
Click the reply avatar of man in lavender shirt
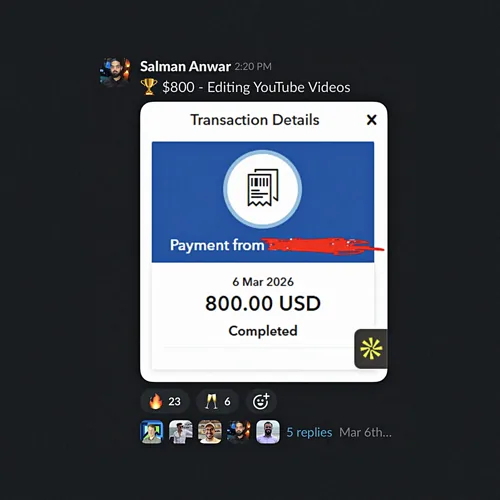268,432
